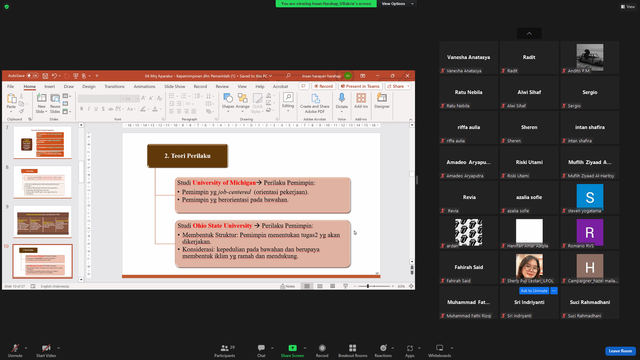Click the Reading View icon in status bar

(x=333, y=286)
